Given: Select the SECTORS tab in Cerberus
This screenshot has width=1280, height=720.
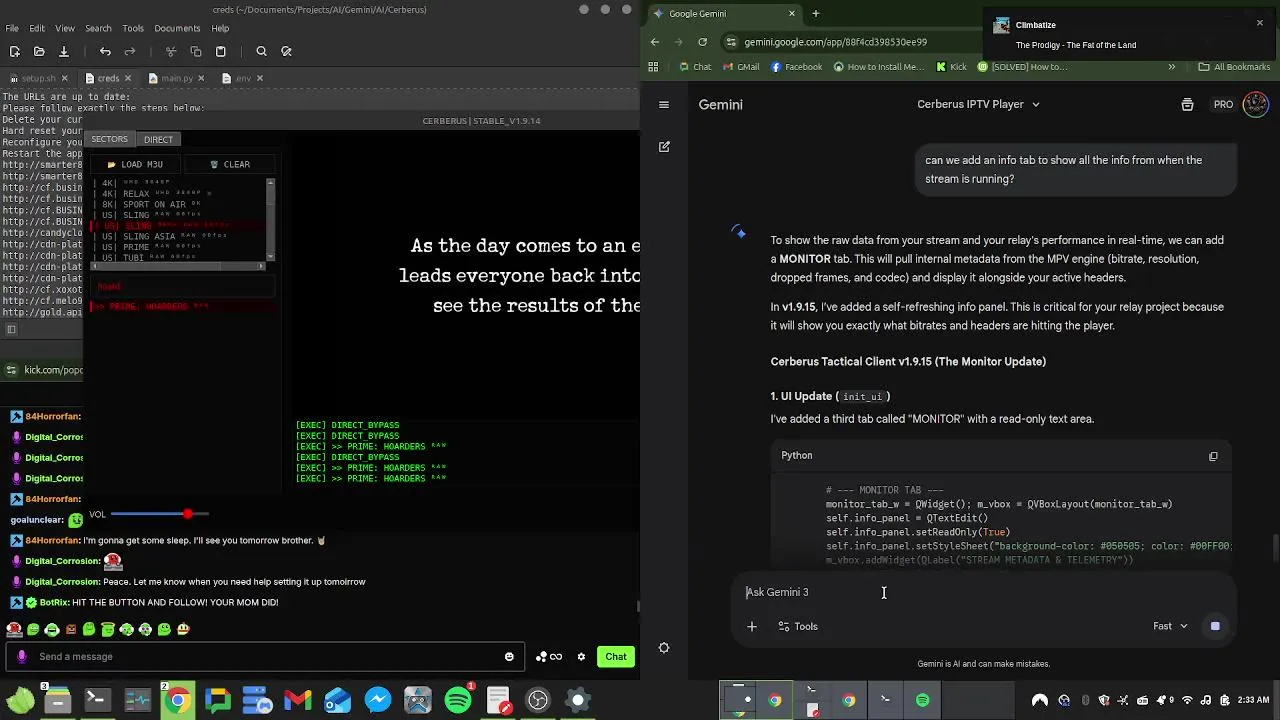Looking at the screenshot, I should (x=109, y=139).
